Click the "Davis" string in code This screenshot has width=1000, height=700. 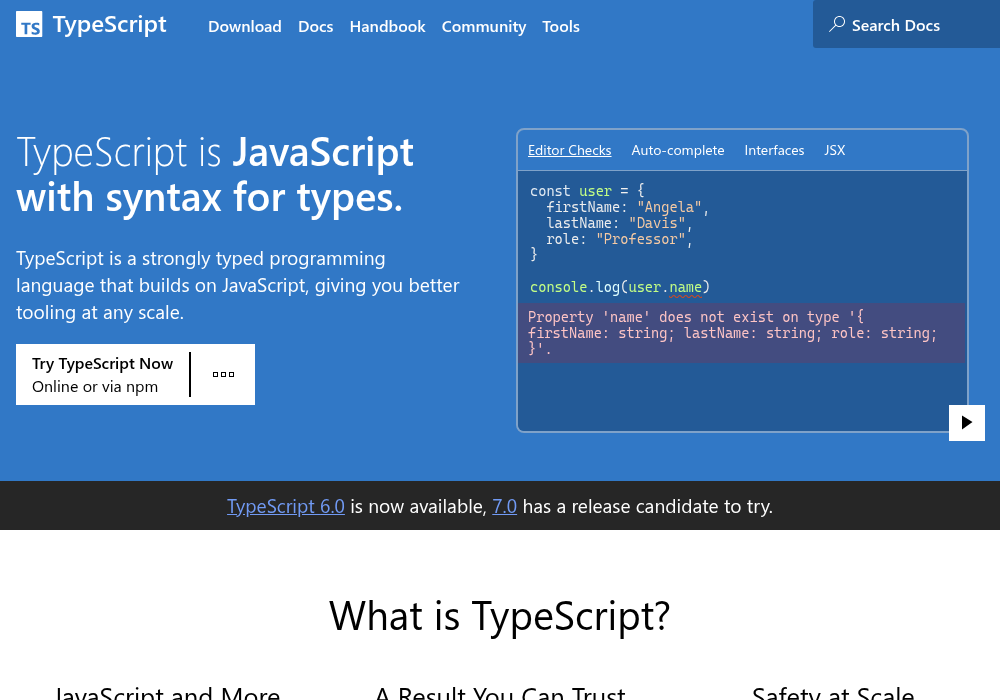click(x=657, y=223)
